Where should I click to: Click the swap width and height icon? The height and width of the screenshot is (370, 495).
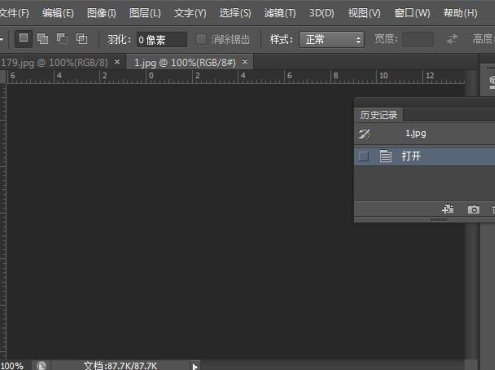pyautogui.click(x=452, y=39)
